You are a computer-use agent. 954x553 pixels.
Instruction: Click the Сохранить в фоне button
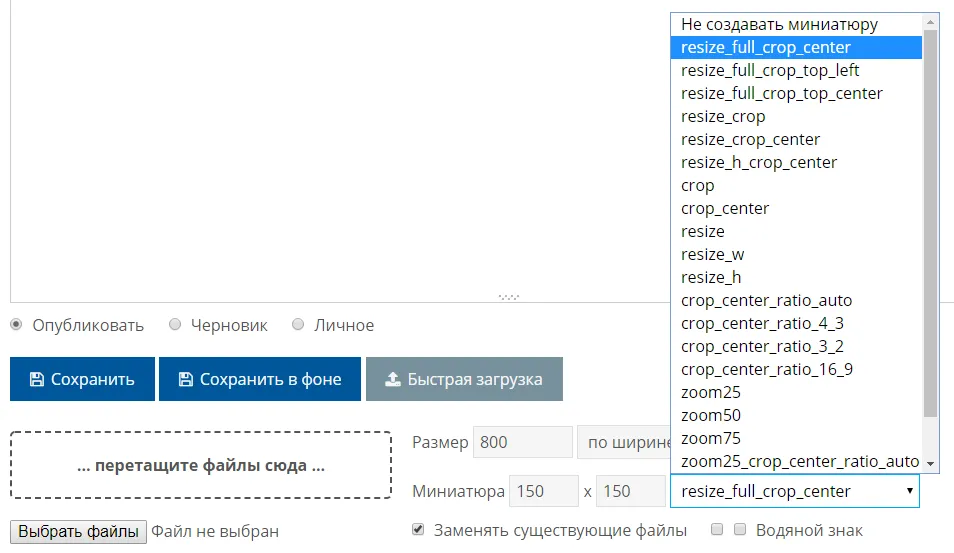tap(260, 379)
